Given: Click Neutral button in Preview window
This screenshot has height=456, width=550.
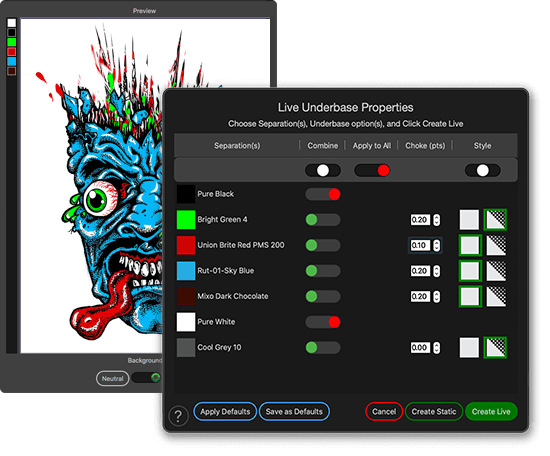Looking at the screenshot, I should coord(113,378).
